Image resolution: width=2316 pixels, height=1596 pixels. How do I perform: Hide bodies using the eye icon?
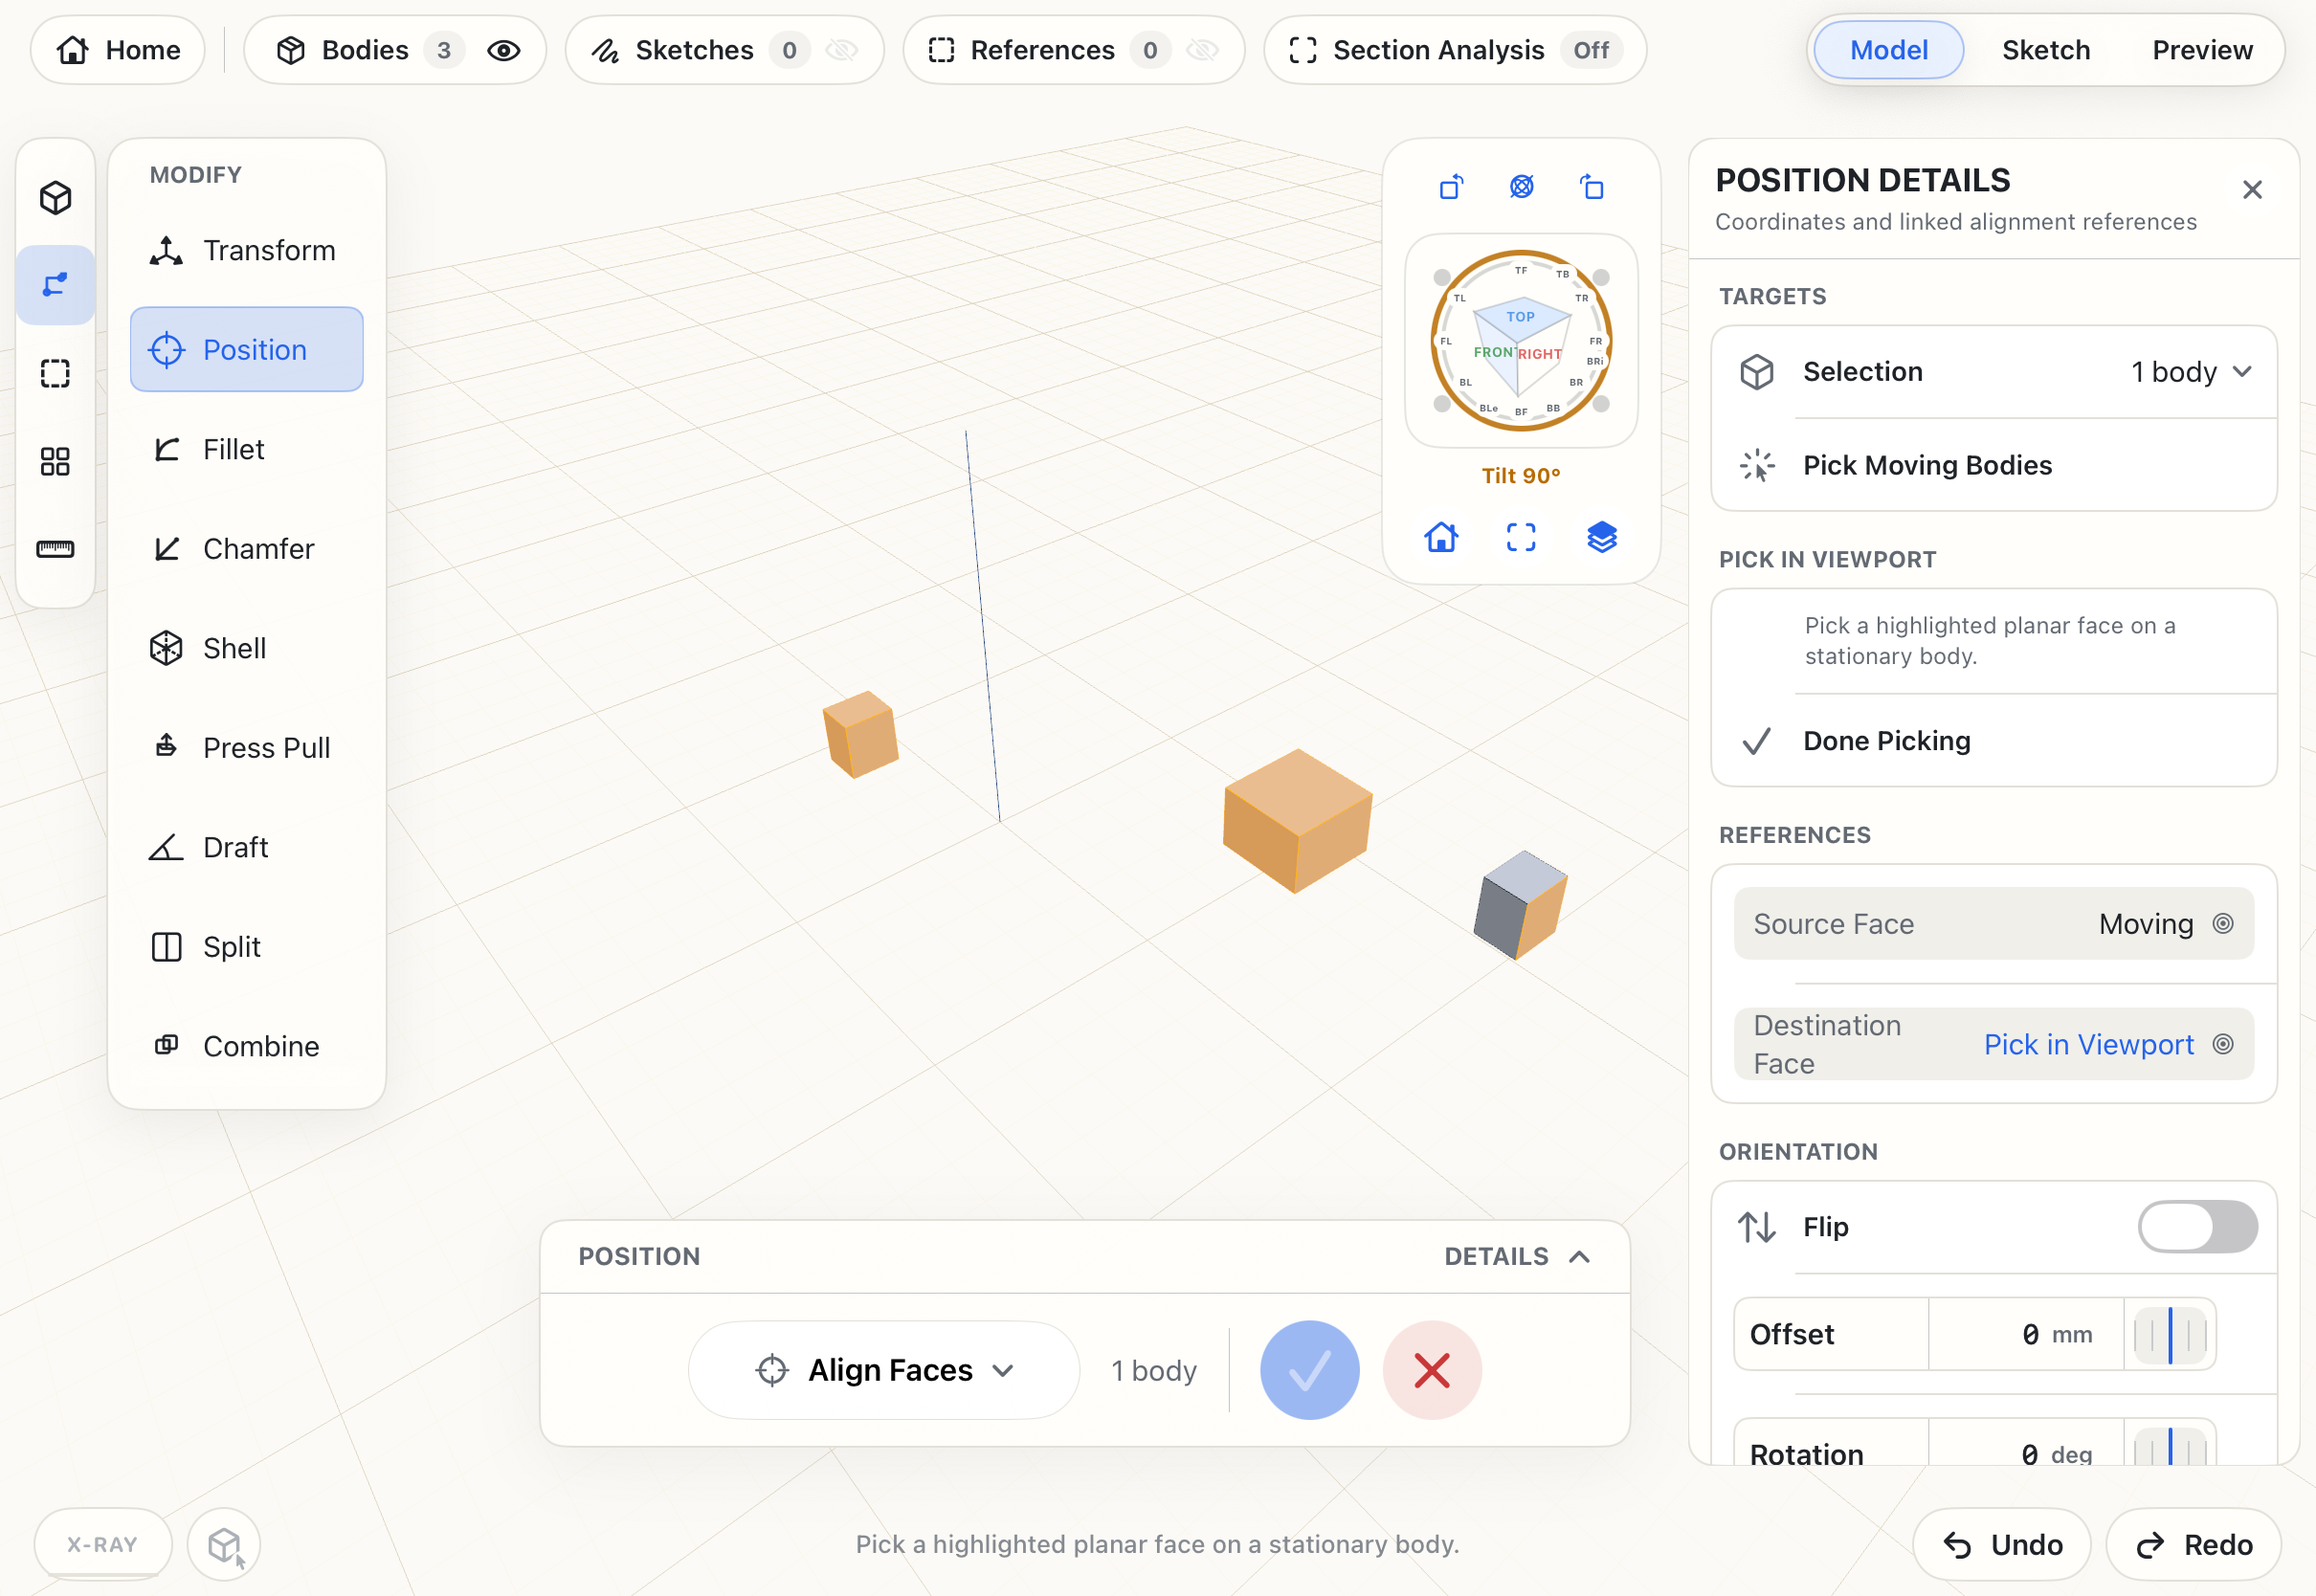(x=504, y=50)
